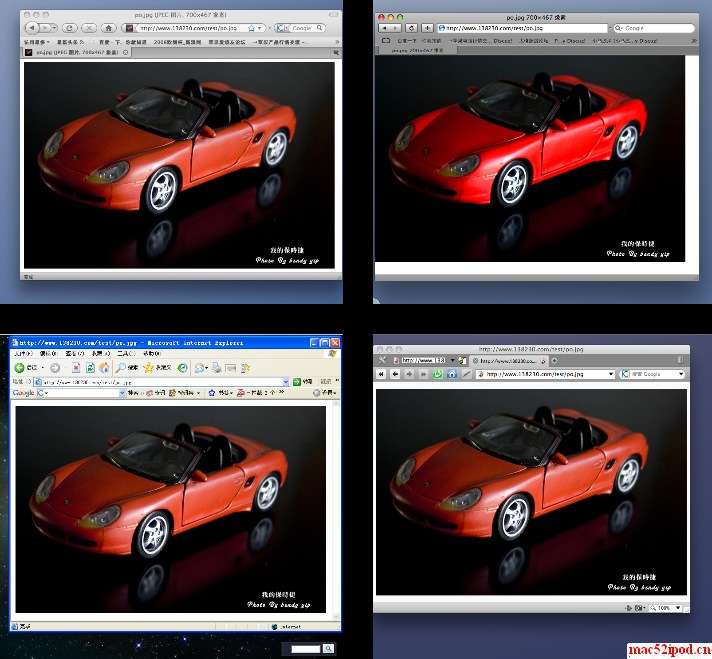Select the Firefox po.jpg tab

point(76,52)
